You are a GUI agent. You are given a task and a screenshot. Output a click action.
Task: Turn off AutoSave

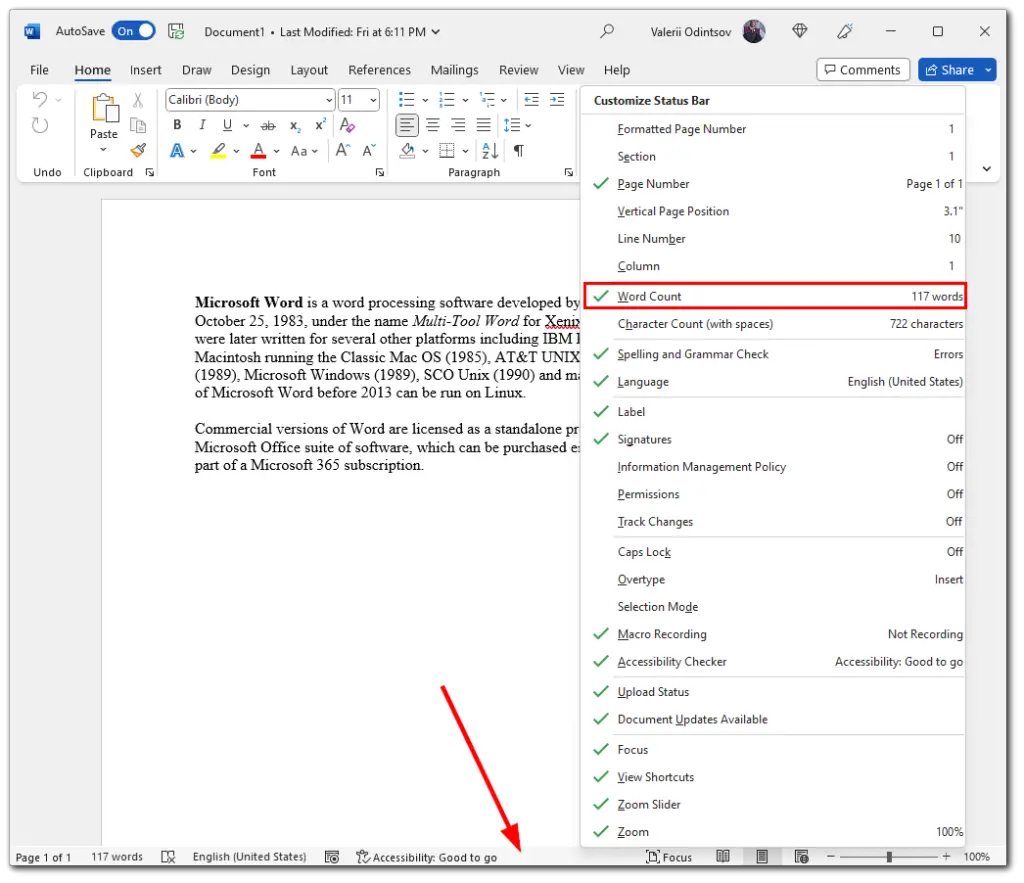click(x=133, y=31)
